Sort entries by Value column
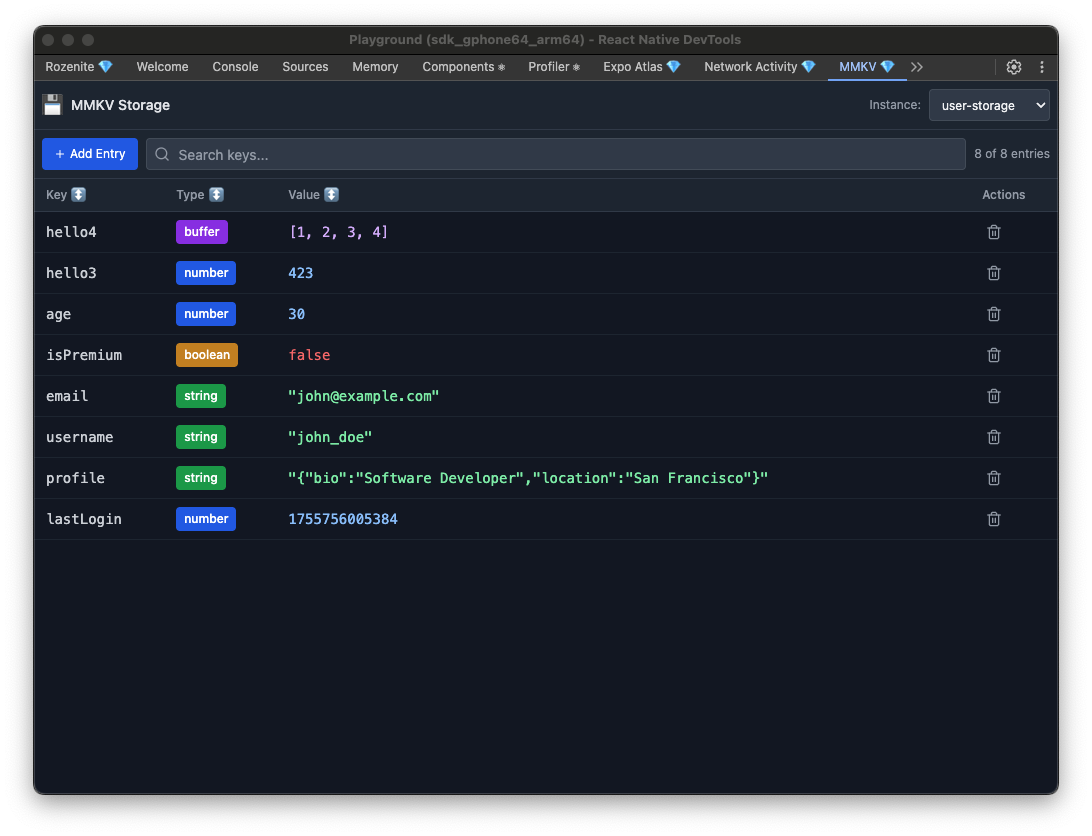1092x836 pixels. click(313, 195)
